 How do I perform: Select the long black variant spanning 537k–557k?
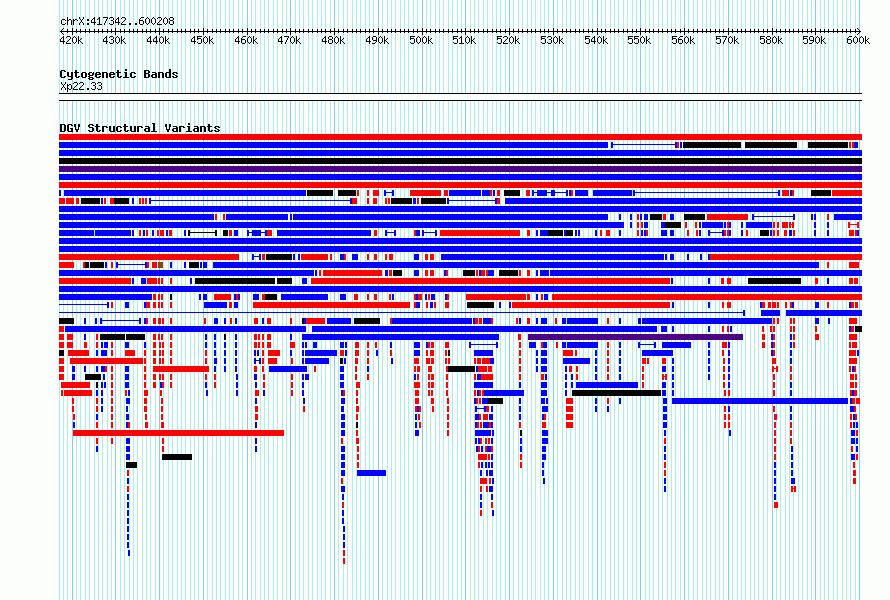(616, 393)
